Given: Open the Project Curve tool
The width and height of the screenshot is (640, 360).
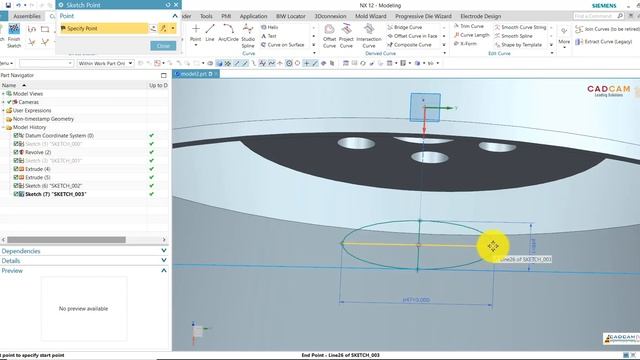Looking at the screenshot, I should (346, 36).
